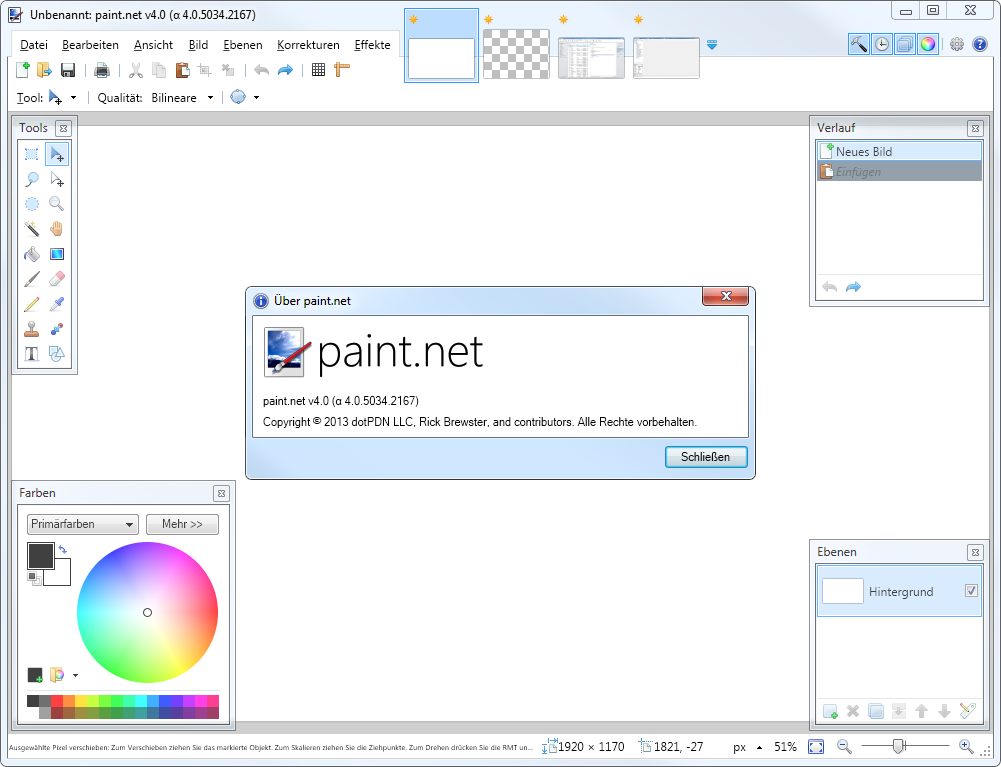
Task: Open the Ansicht menu
Action: pyautogui.click(x=153, y=45)
